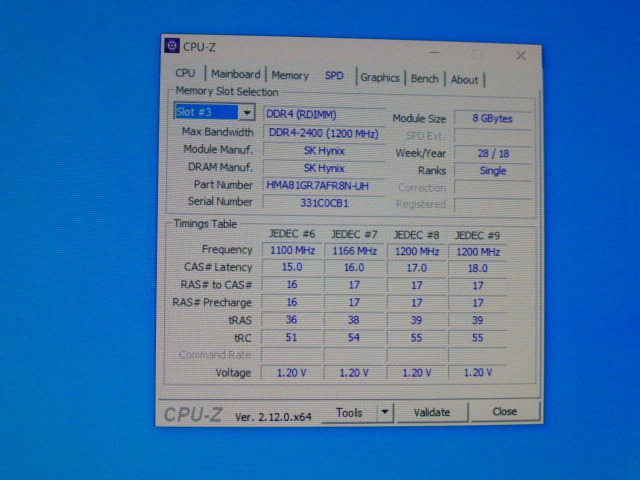Click the CAS# Latency 16.0 cell
The height and width of the screenshot is (480, 640).
coord(354,268)
